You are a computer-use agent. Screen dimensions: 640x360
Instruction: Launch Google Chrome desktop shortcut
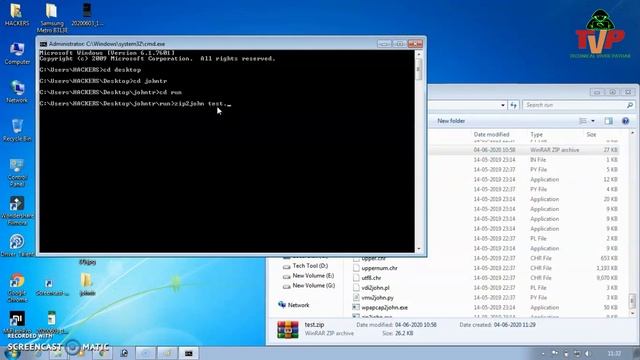(x=17, y=287)
